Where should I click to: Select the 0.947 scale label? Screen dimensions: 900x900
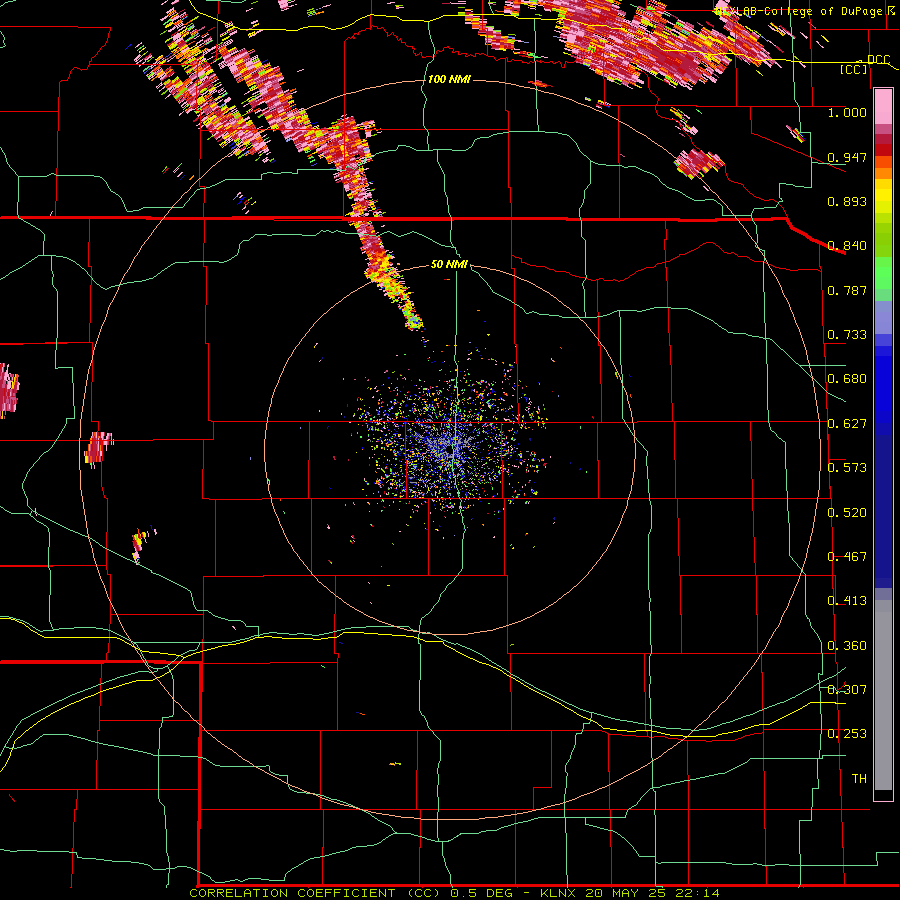847,157
